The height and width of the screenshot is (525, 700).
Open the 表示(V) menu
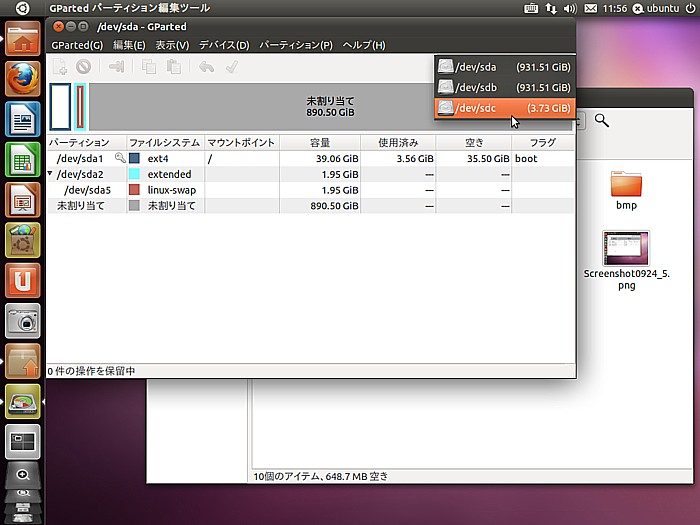click(x=172, y=45)
